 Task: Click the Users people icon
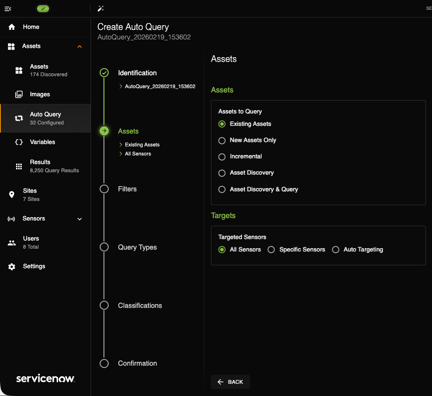[x=12, y=243]
